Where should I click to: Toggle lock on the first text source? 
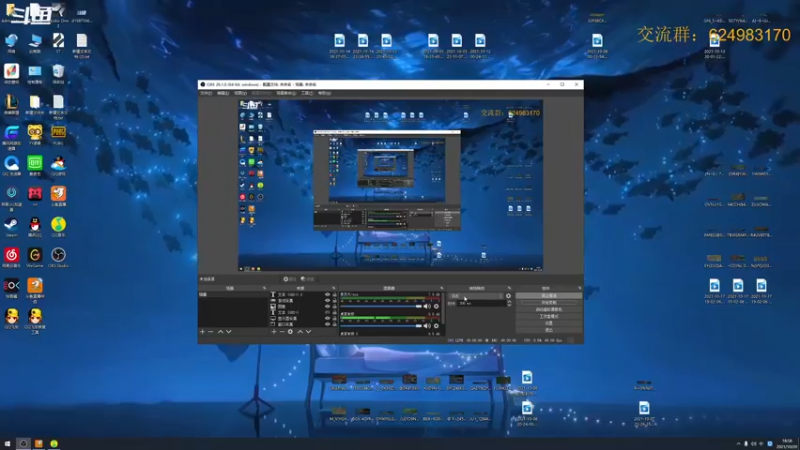click(x=335, y=294)
